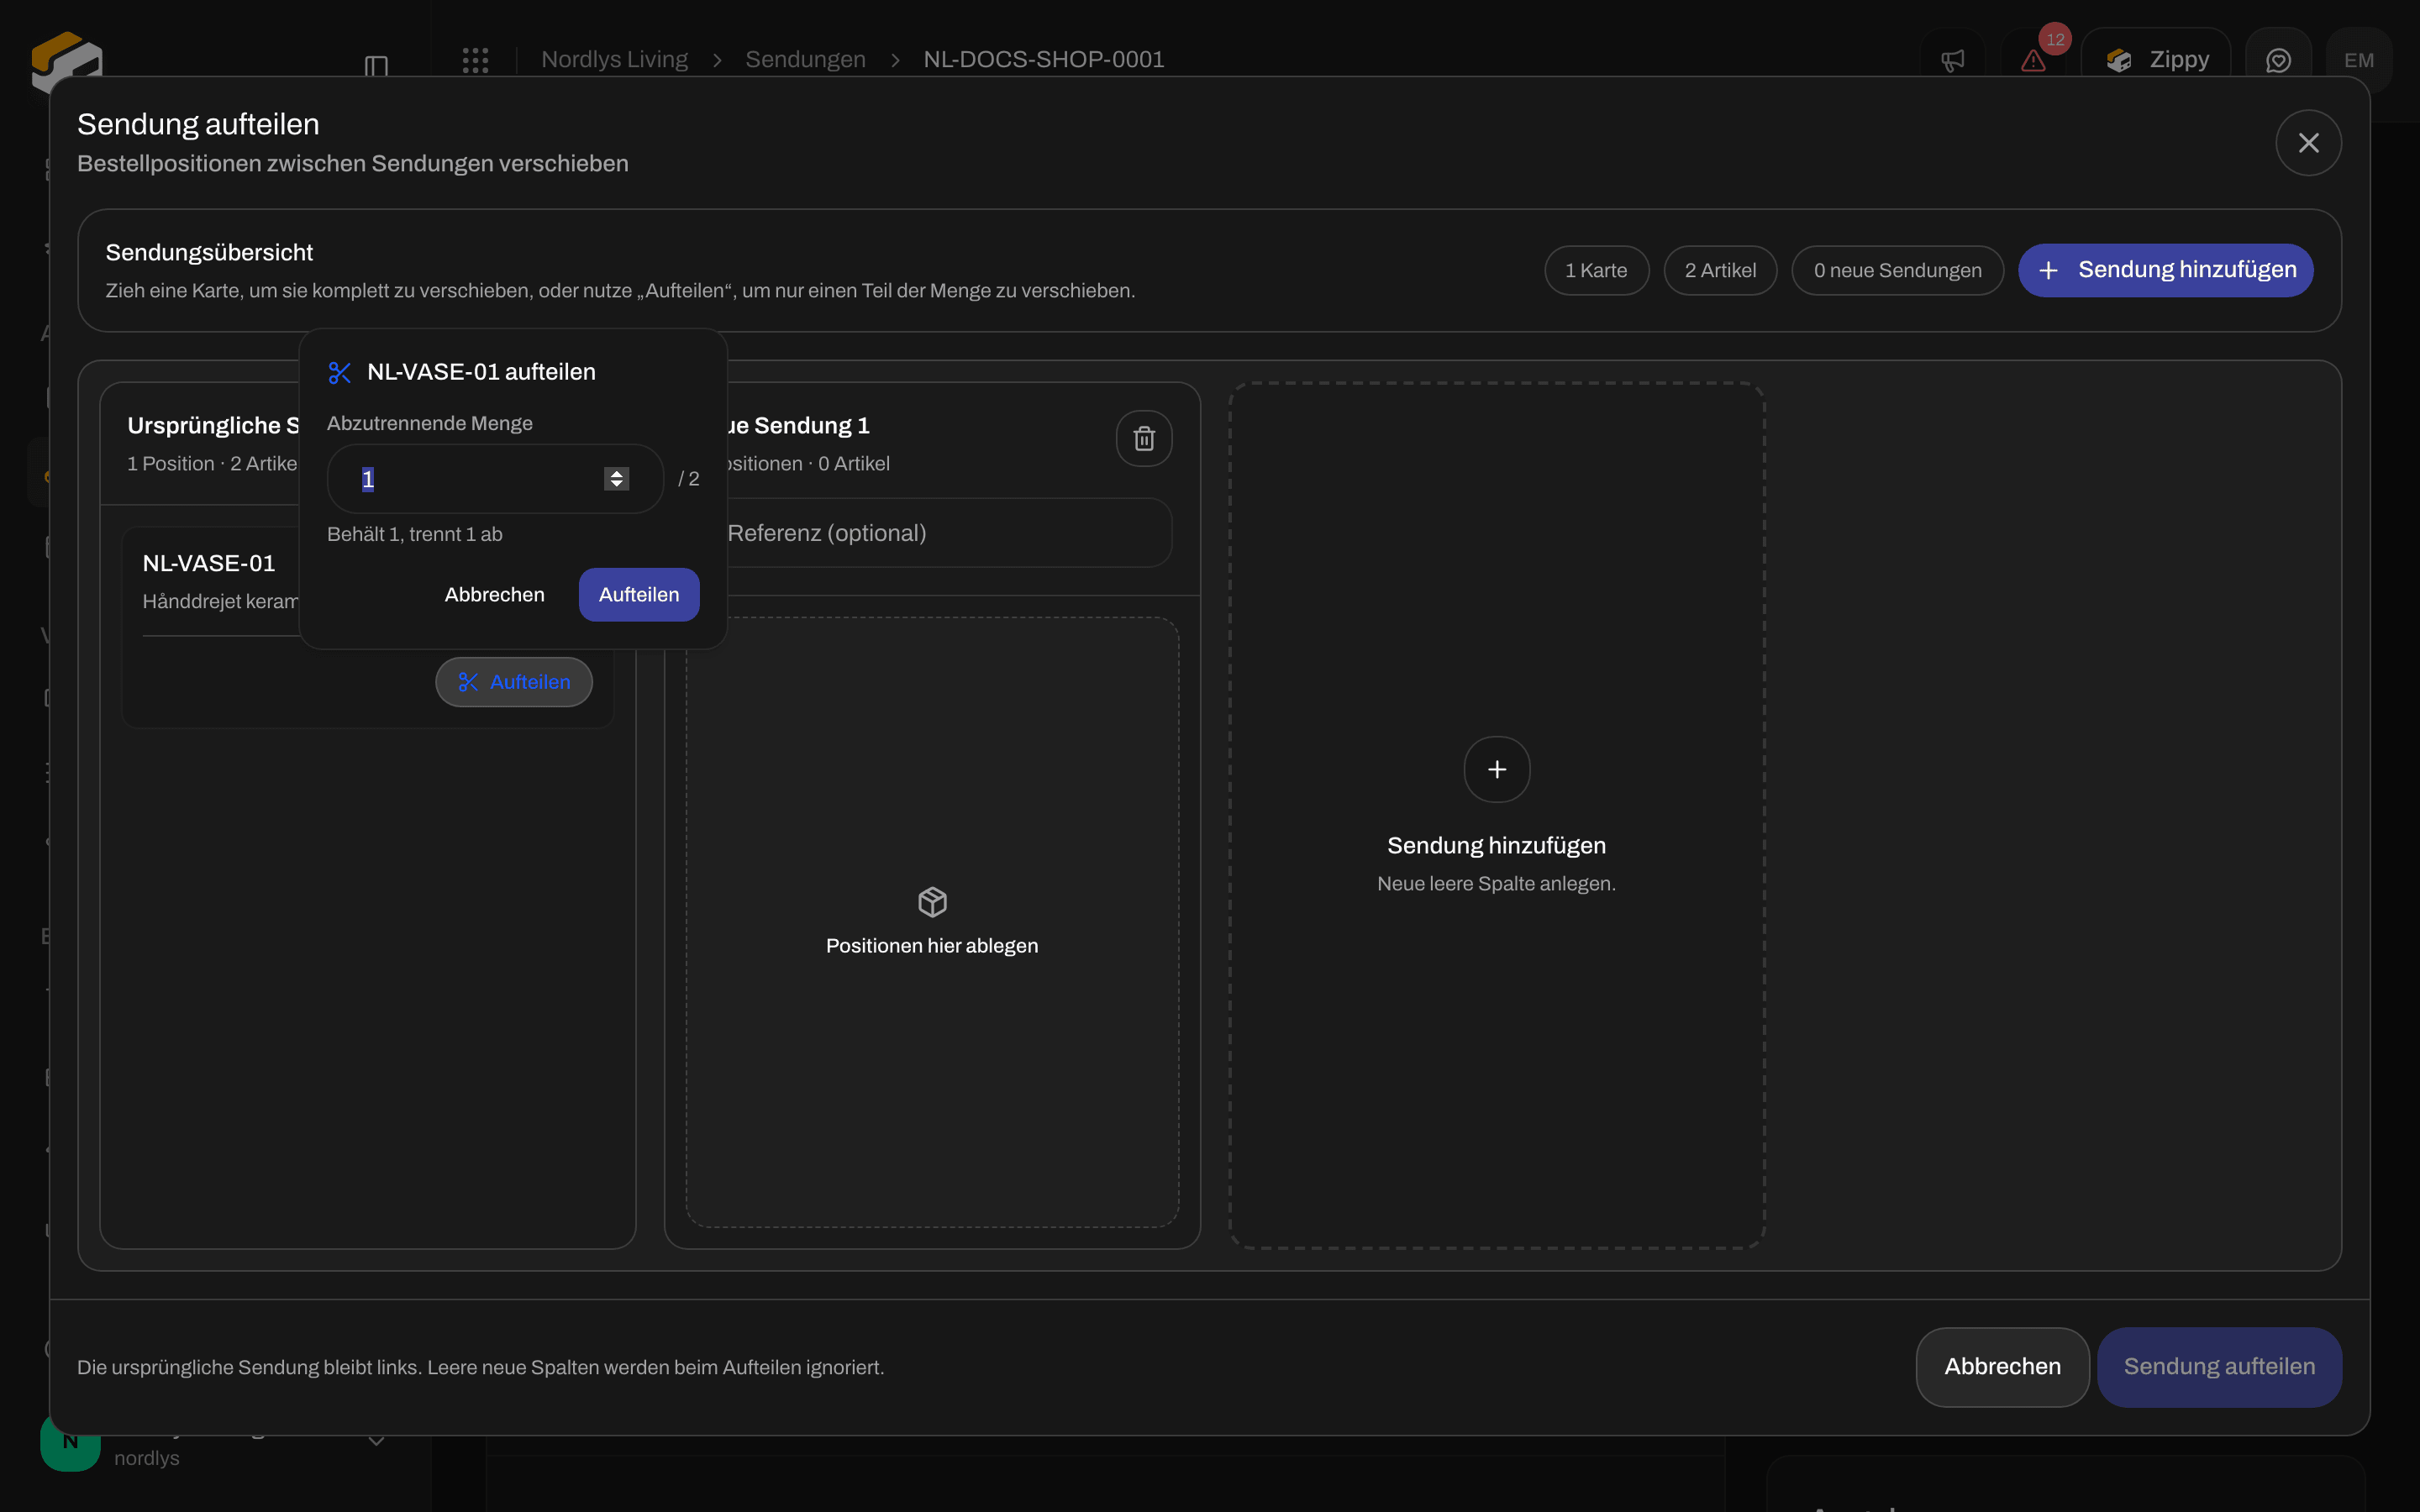Close the Sendung aufteilen dialog

point(2308,143)
